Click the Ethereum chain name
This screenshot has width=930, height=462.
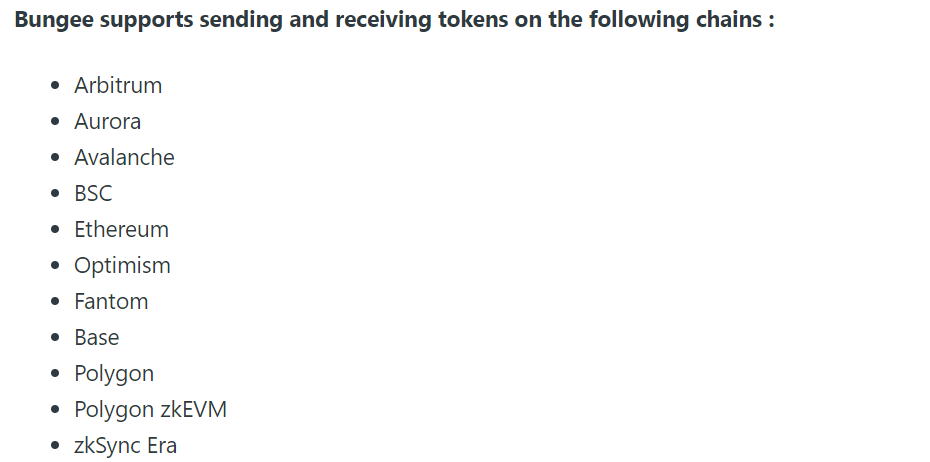coord(121,230)
